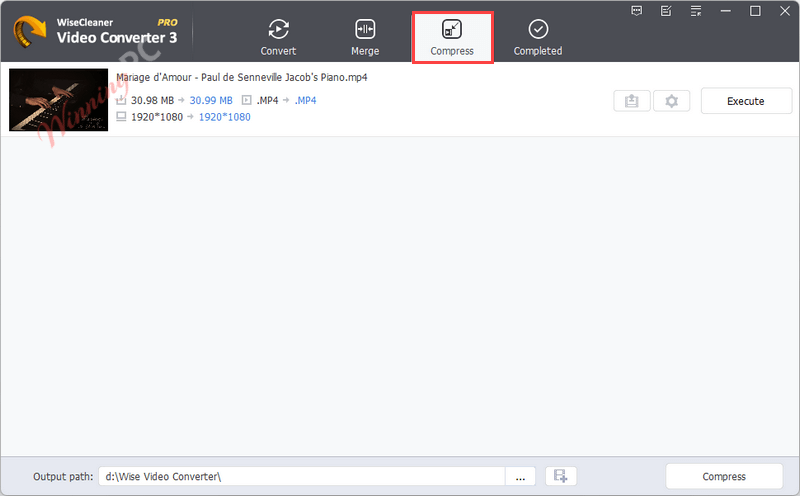Click the source format .MP4 text

coord(267,101)
